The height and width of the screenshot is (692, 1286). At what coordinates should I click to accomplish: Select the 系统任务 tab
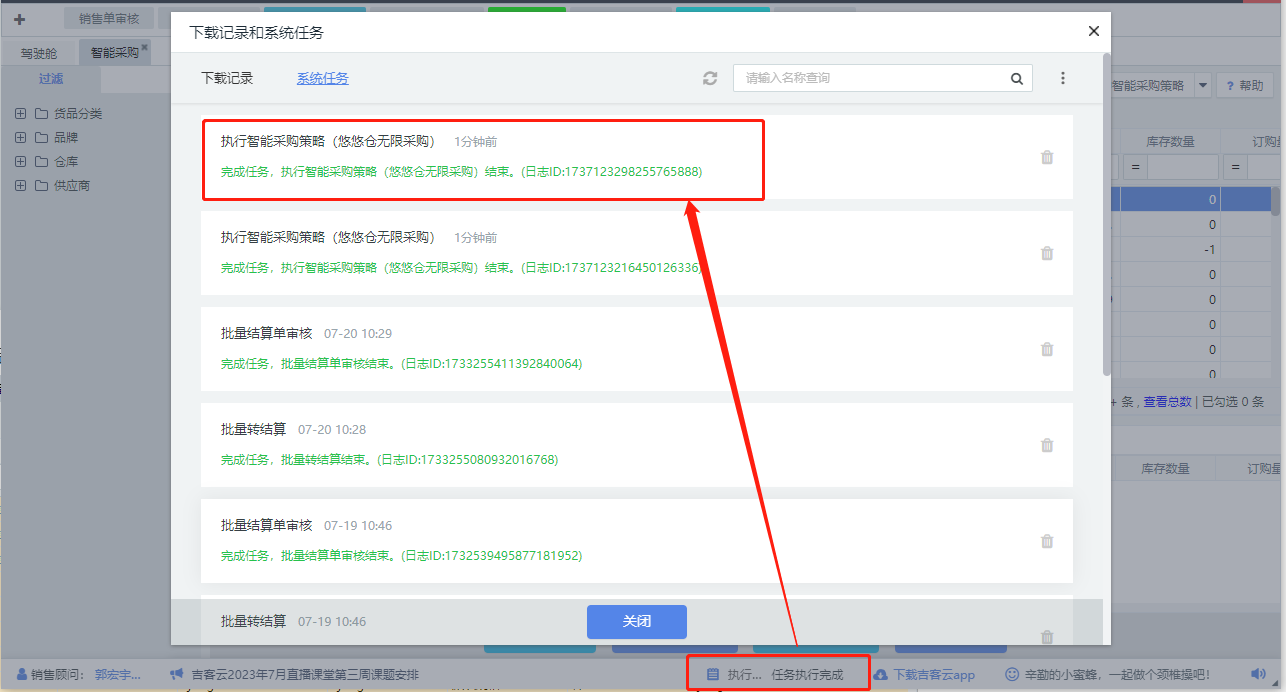click(x=322, y=78)
